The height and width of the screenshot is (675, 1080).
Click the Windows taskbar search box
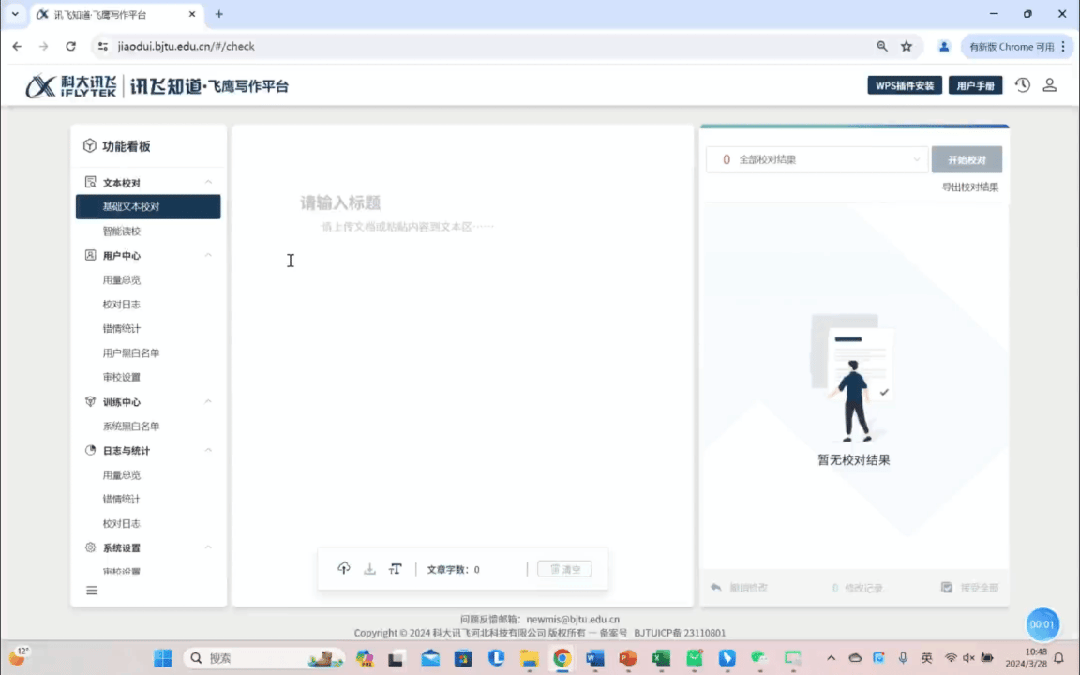coord(264,658)
